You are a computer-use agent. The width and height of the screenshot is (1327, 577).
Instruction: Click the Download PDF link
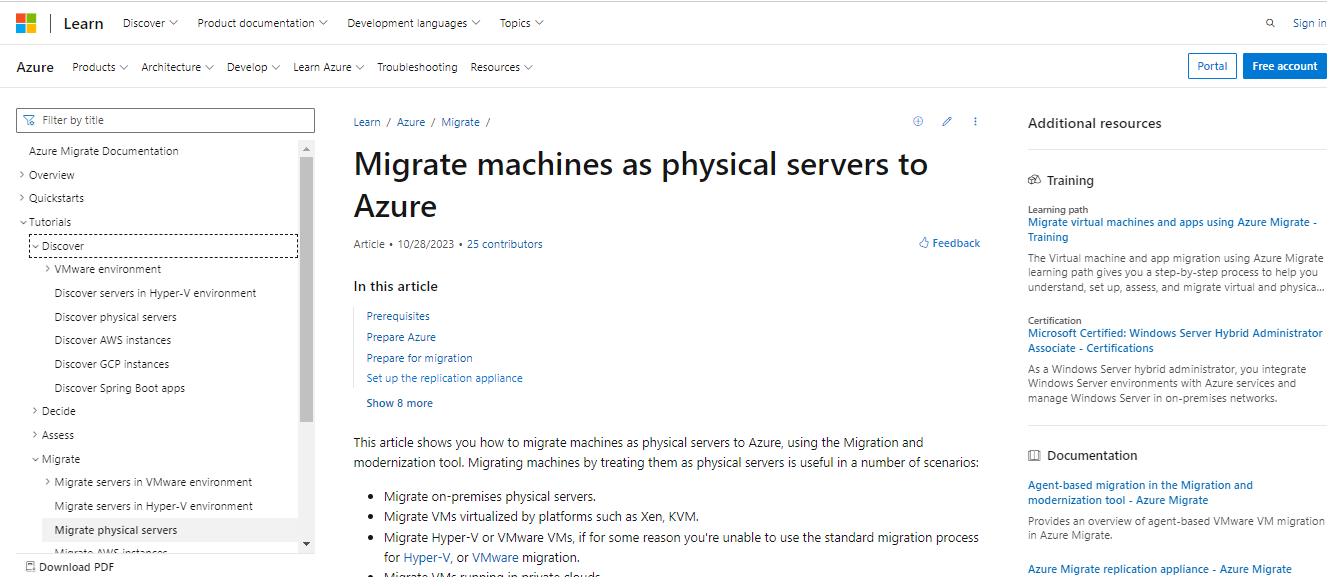pyautogui.click(x=69, y=567)
